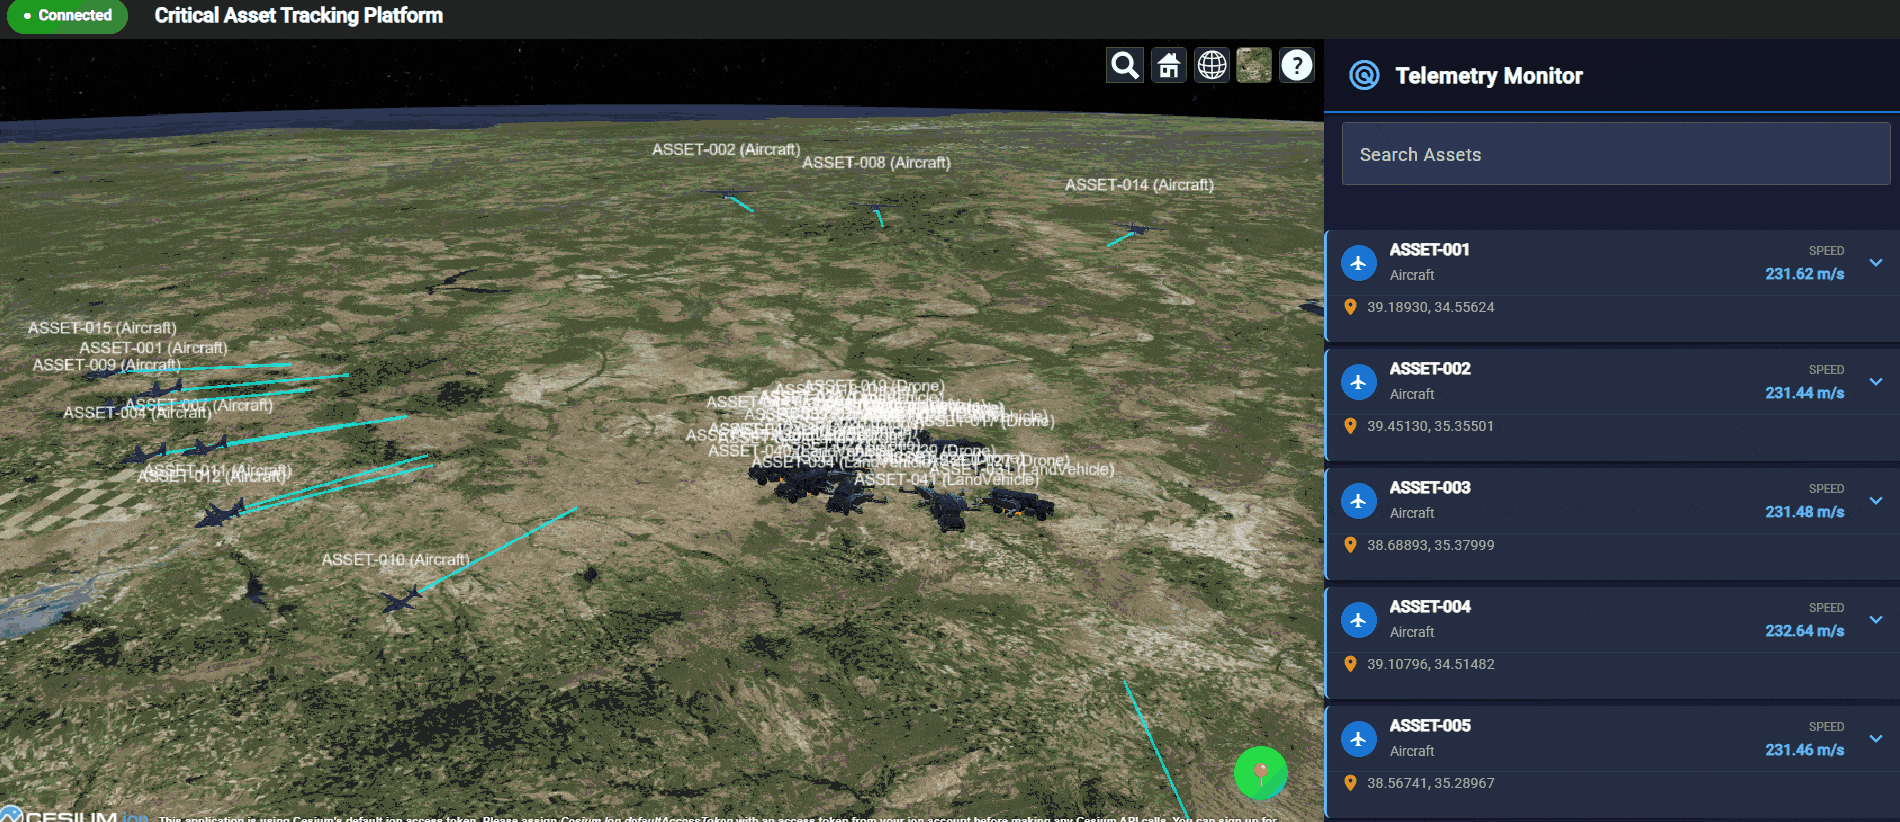
Task: Click the ASSET-001 location pin icon
Action: 1350,307
